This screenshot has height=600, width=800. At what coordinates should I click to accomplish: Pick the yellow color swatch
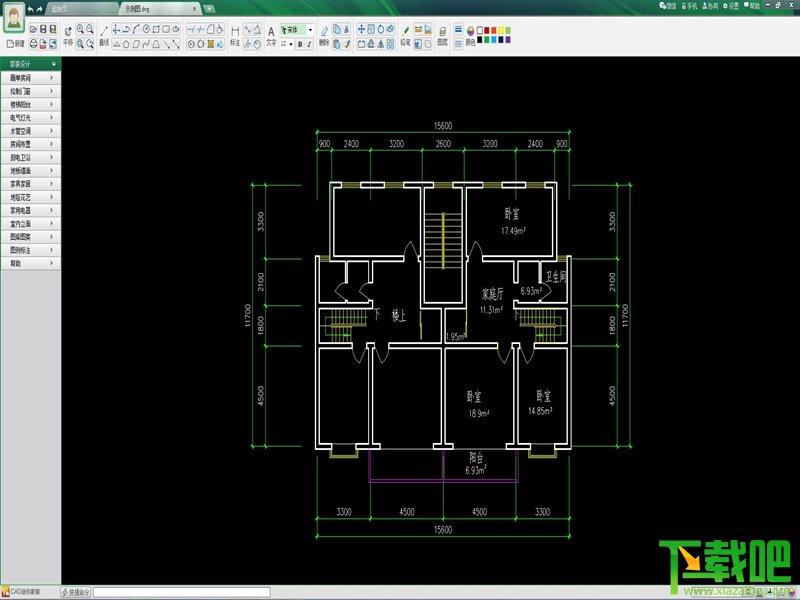501,31
